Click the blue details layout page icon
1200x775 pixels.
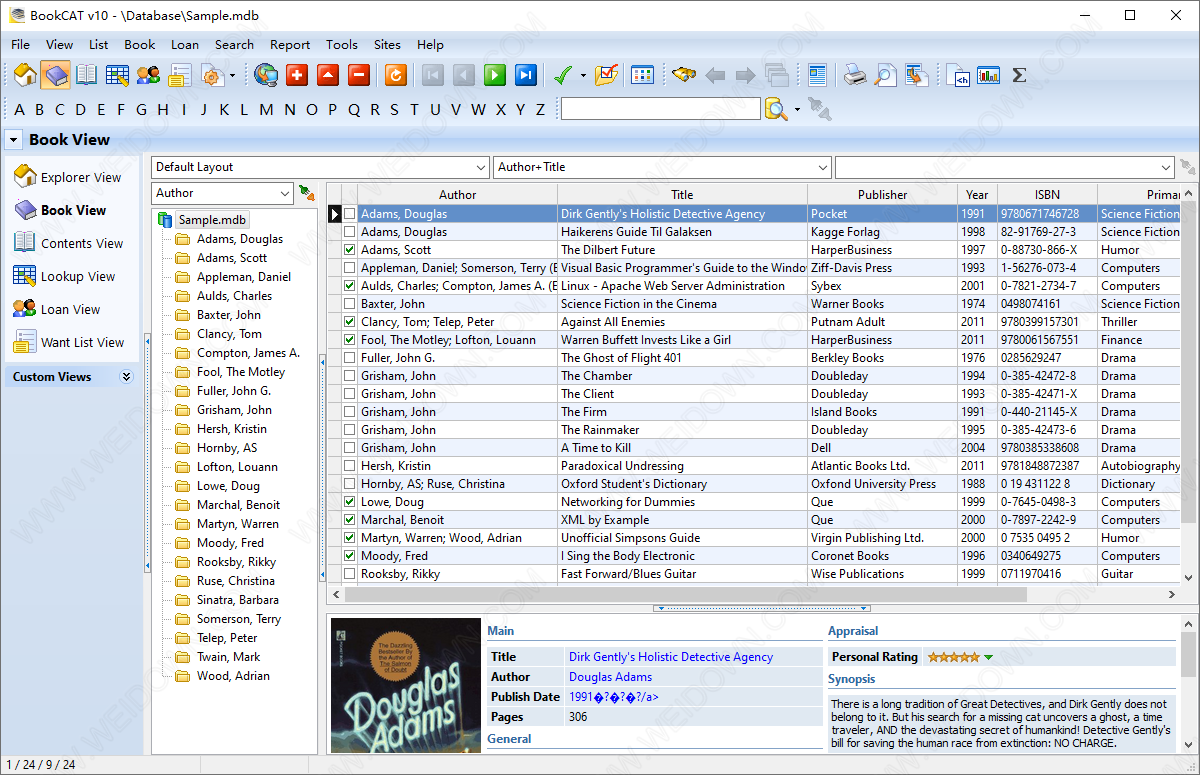click(818, 75)
